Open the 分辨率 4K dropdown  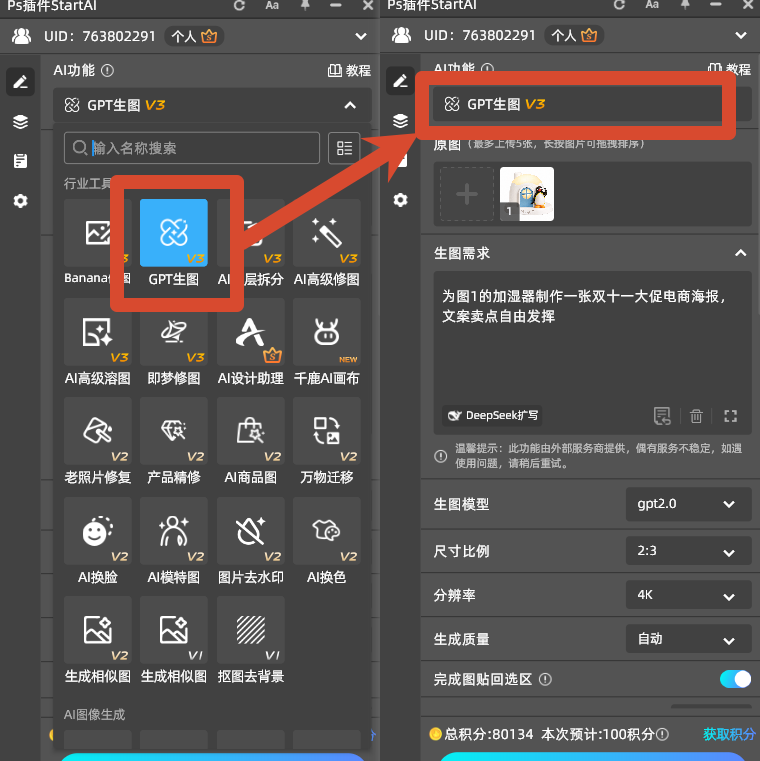689,595
